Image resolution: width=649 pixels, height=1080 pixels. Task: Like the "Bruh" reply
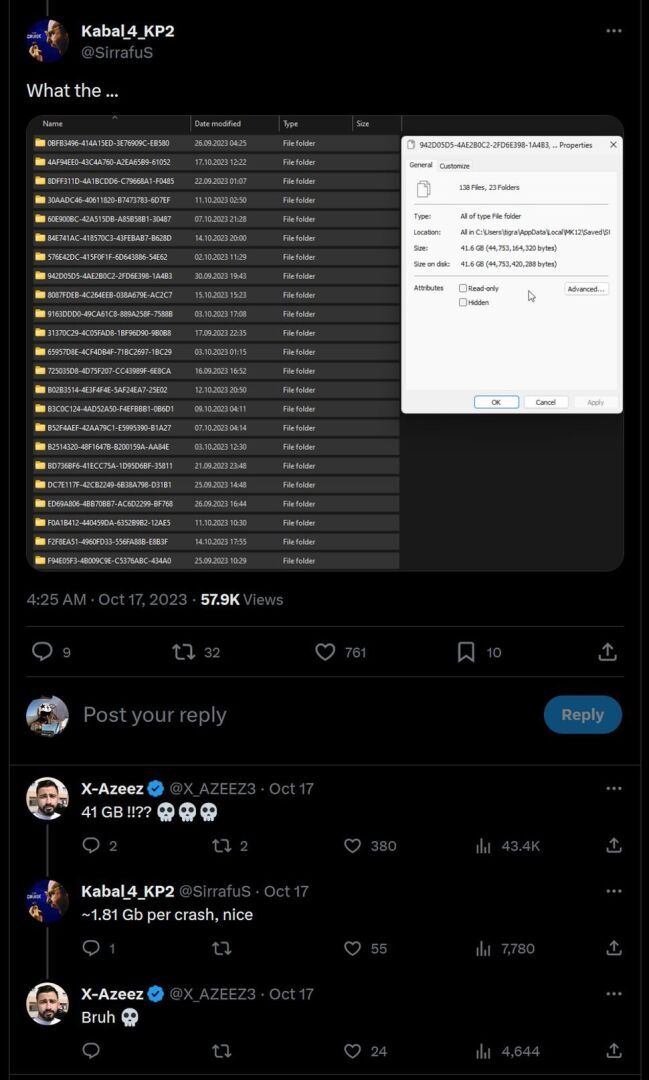(x=352, y=1051)
